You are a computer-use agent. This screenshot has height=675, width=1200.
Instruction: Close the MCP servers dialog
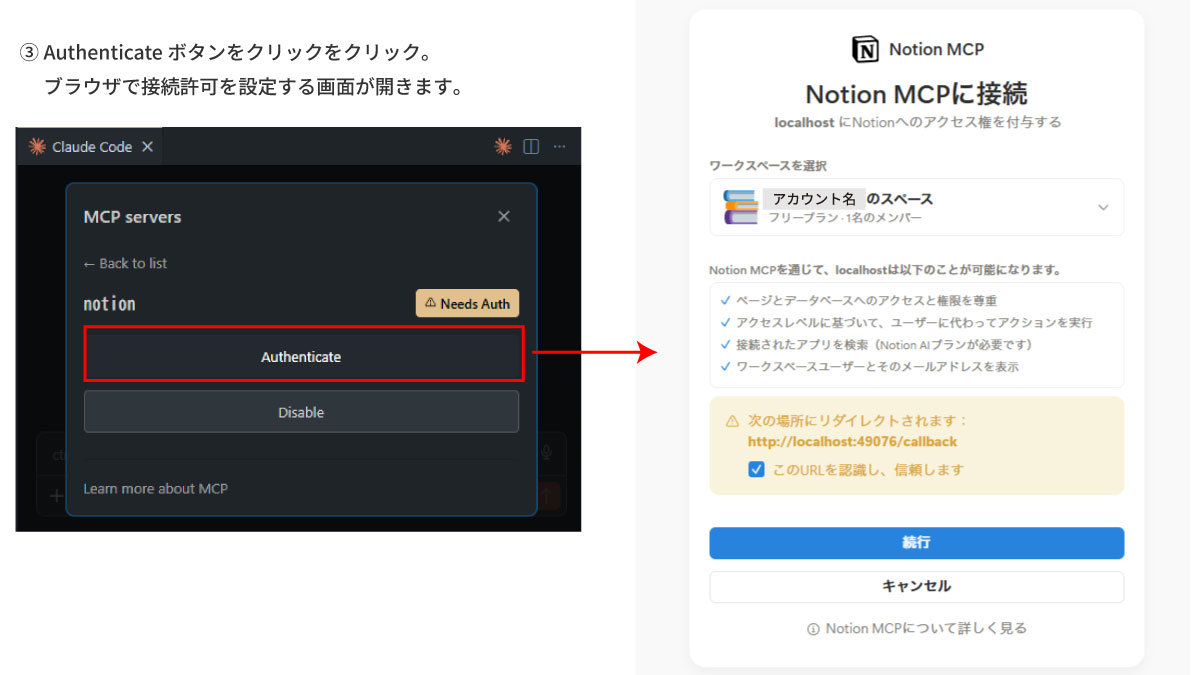[504, 217]
